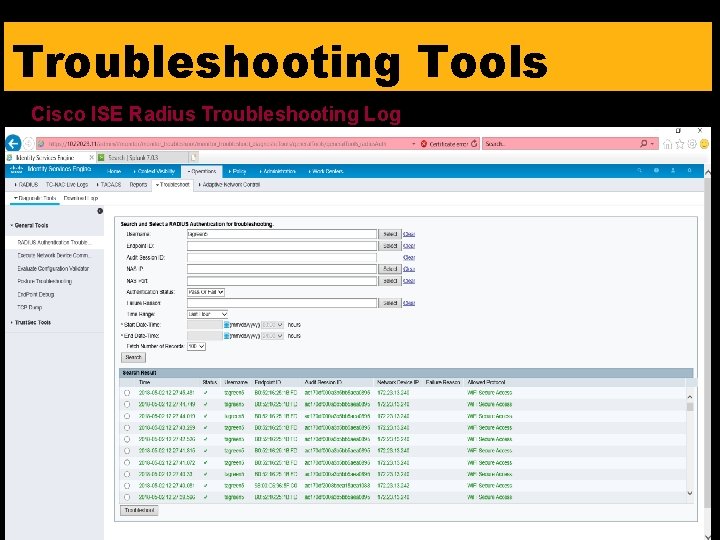Click the user account icon in ISE header
This screenshot has height=540, width=720.
(673, 170)
